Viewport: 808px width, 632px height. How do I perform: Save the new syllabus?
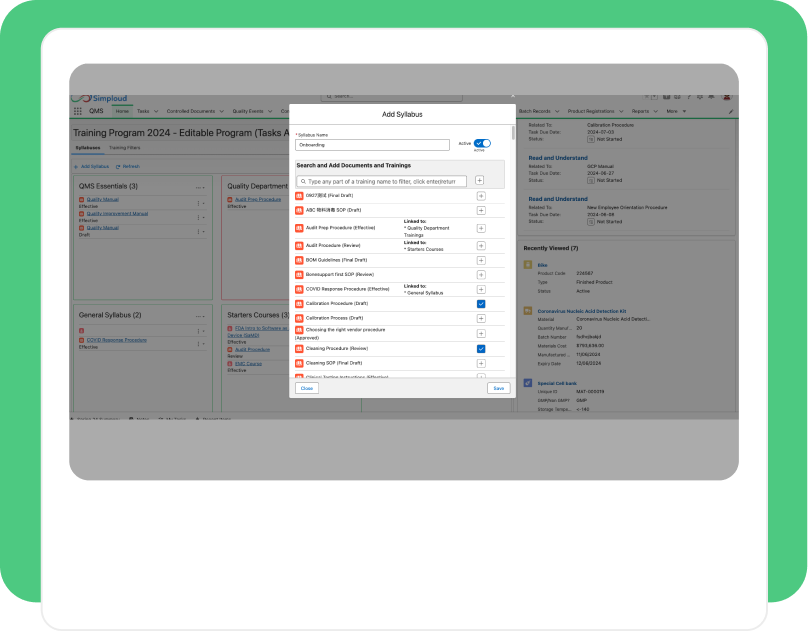(x=498, y=388)
